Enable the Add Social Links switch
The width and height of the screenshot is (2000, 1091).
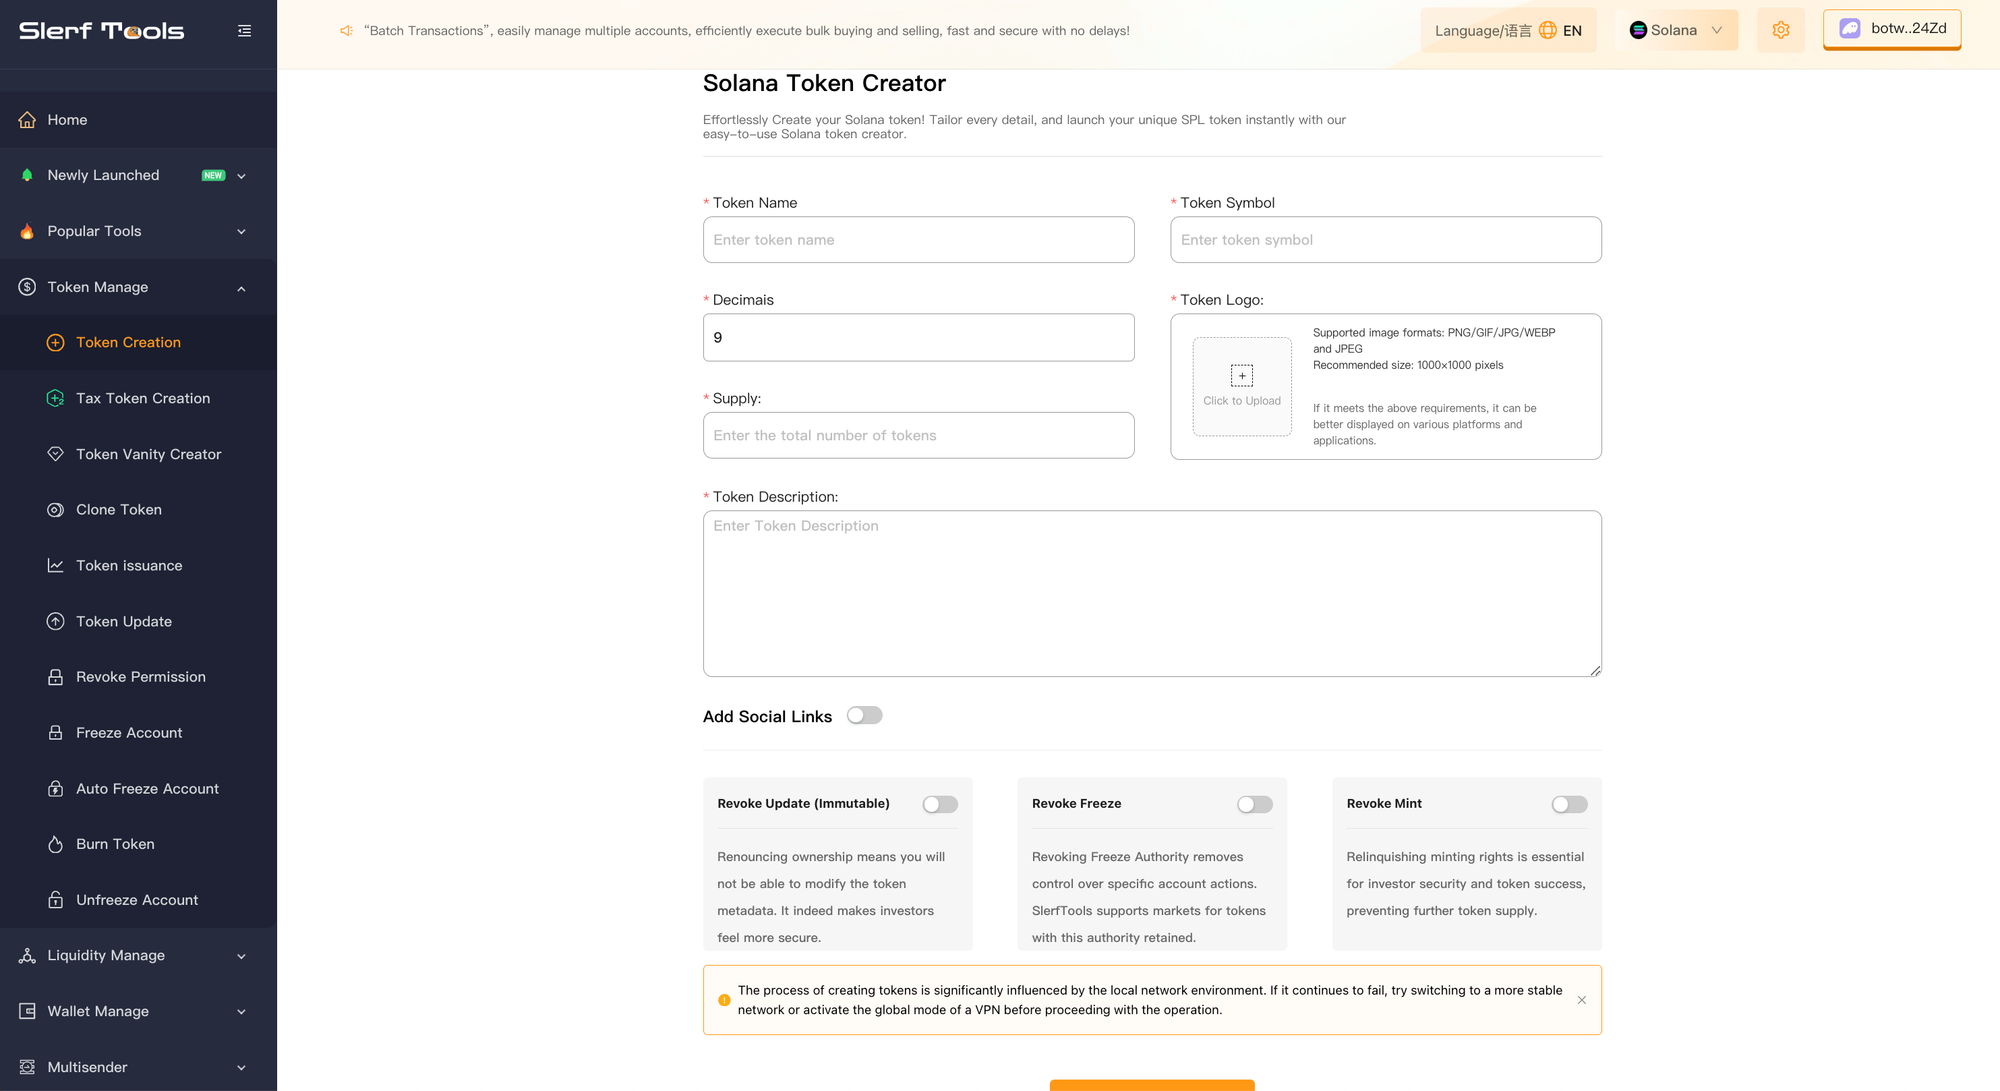864,716
